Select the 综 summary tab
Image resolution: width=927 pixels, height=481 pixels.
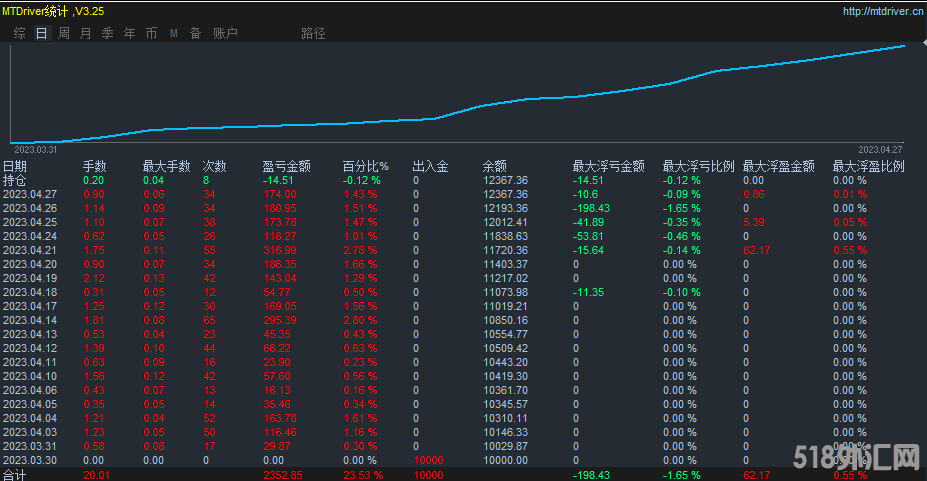click(x=19, y=33)
